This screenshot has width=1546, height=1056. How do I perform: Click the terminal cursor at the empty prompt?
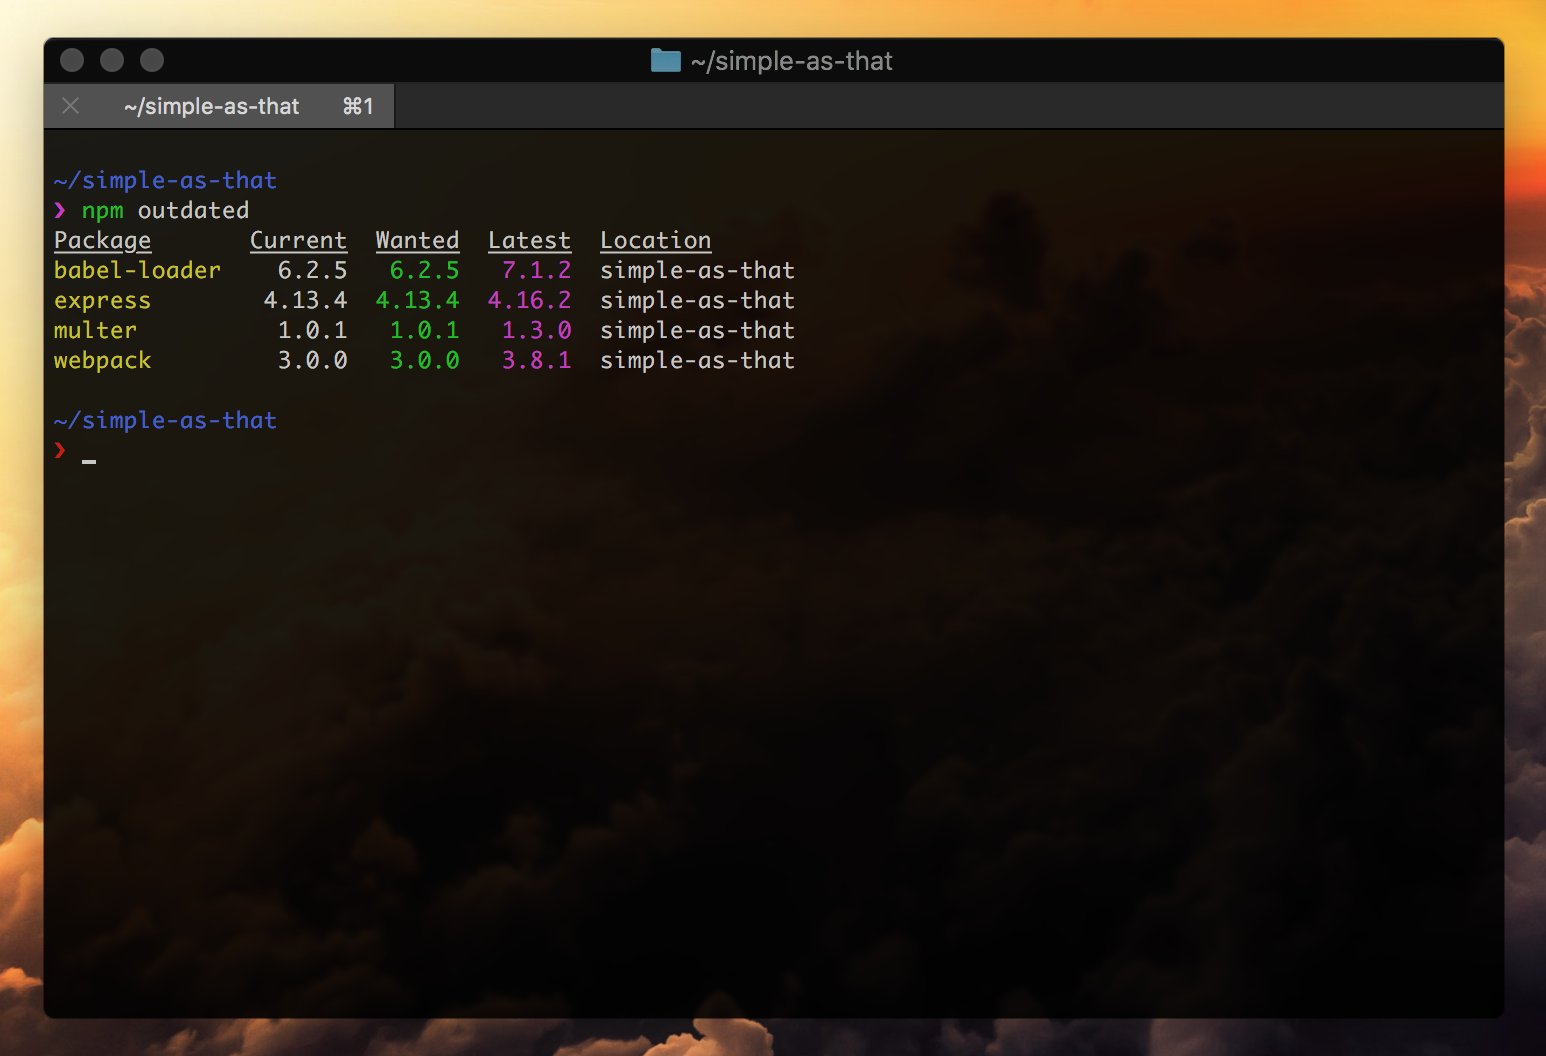[89, 461]
